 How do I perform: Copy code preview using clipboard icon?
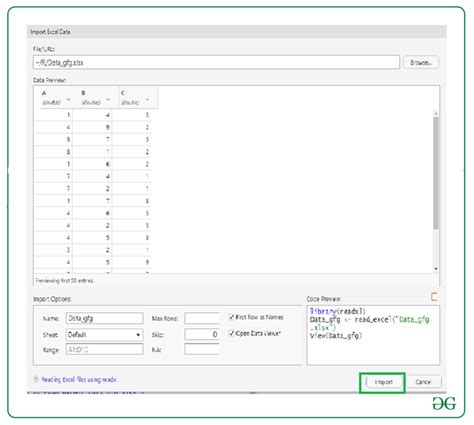pyautogui.click(x=434, y=296)
